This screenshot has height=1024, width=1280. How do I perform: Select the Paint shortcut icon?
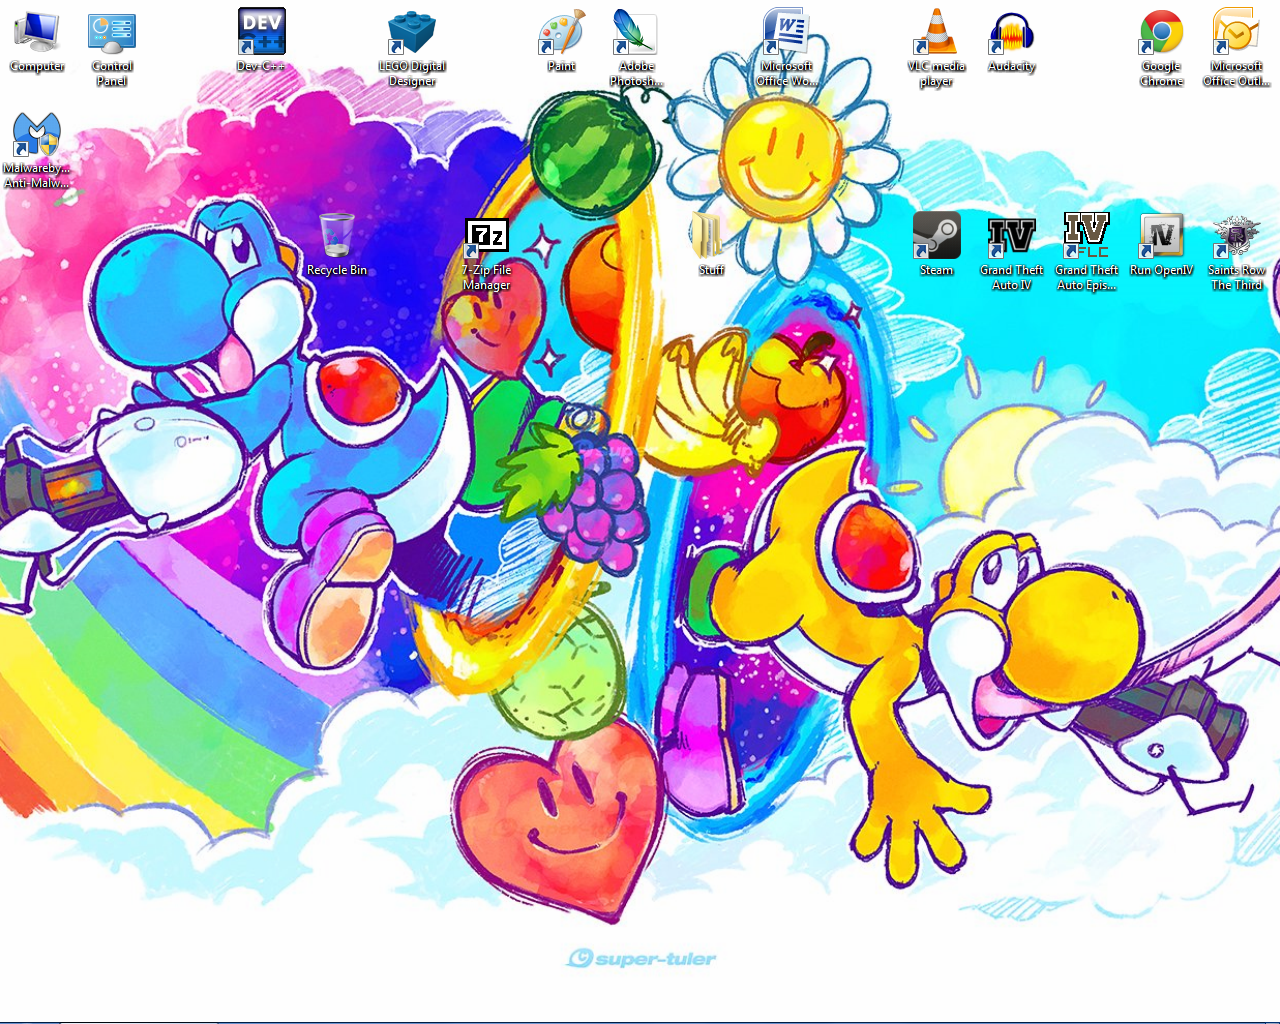(x=561, y=34)
